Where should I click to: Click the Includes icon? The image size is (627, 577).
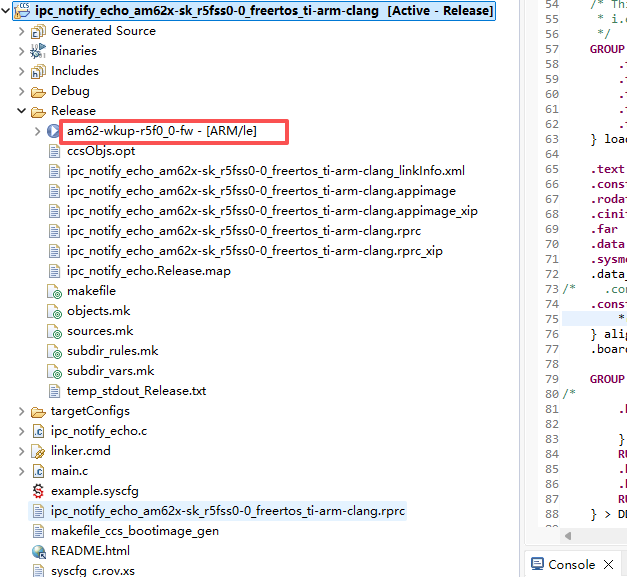[38, 72]
